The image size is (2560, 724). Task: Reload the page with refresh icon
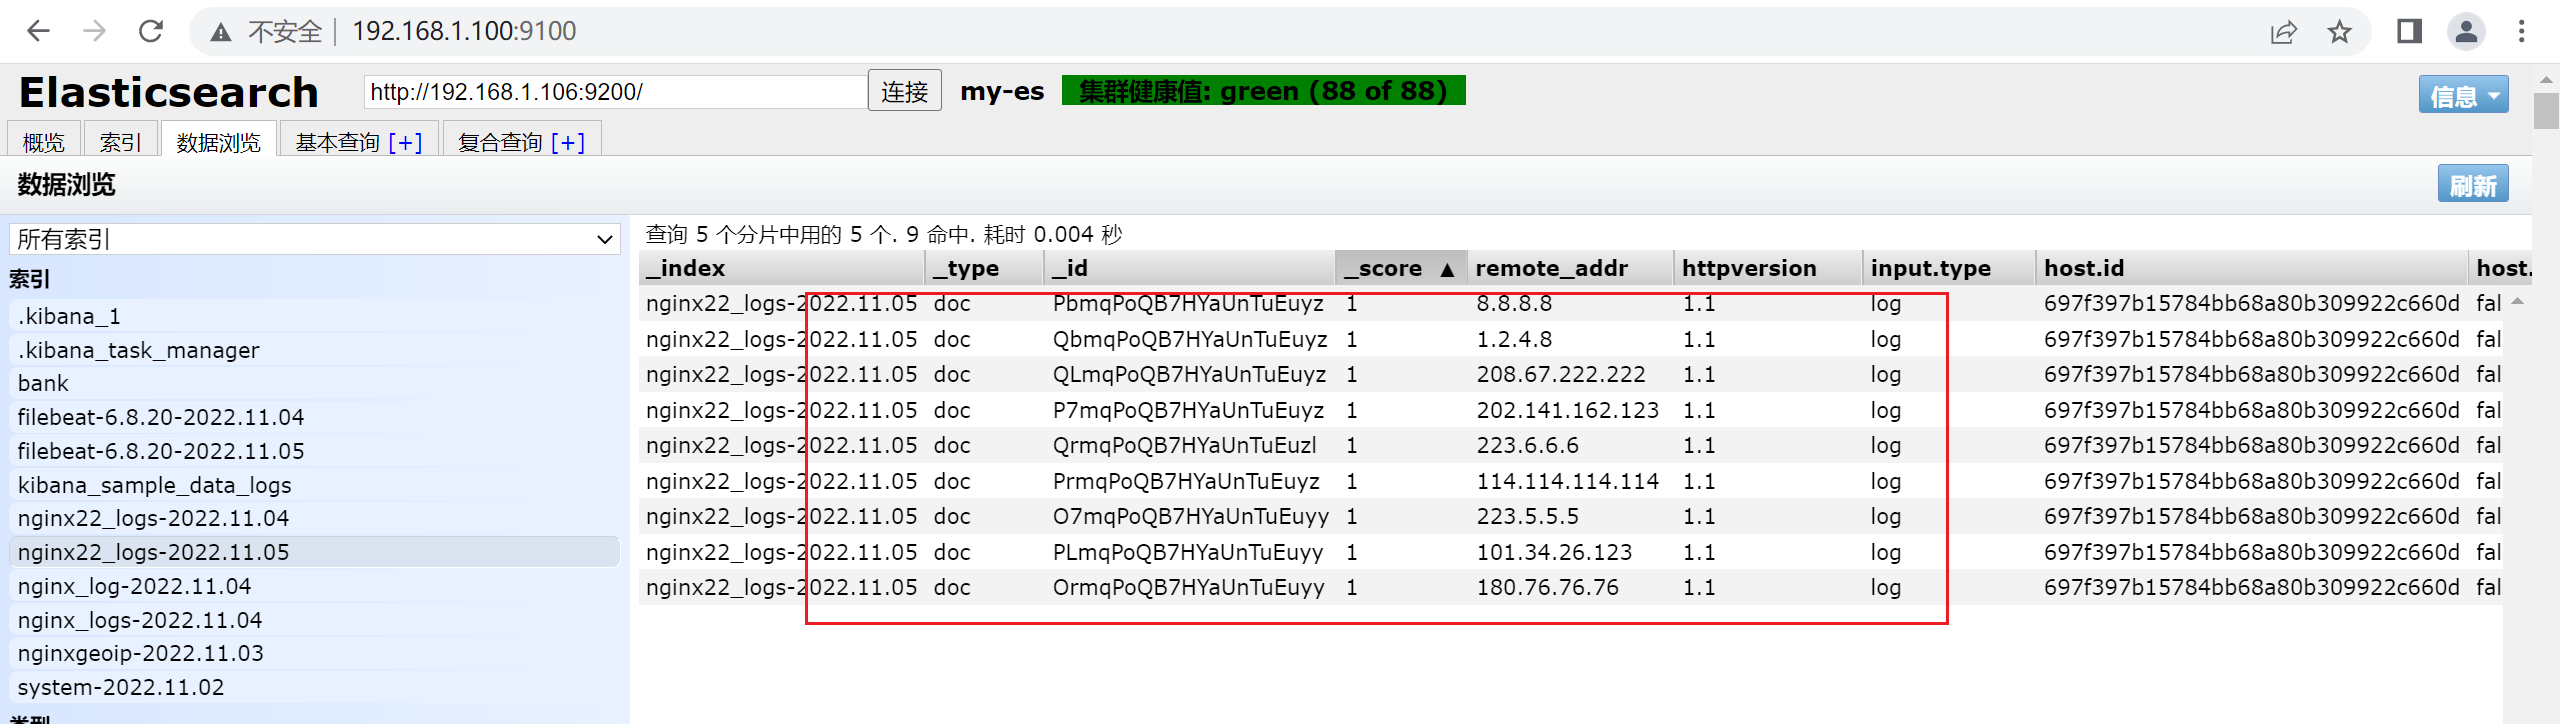[x=151, y=31]
